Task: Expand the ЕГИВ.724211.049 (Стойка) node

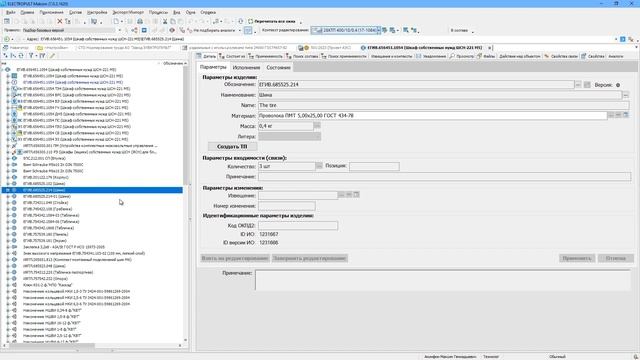Action: click(x=8, y=203)
